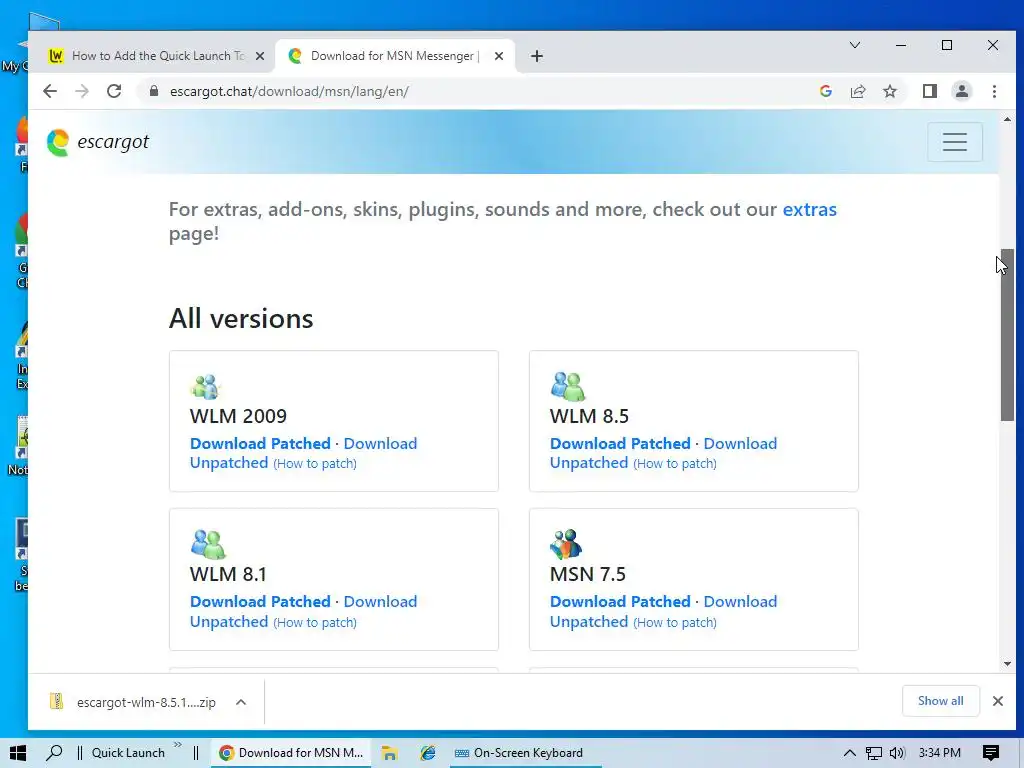Viewport: 1024px width, 768px height.
Task: Open How to patch for WLM 8.1
Action: pos(315,622)
